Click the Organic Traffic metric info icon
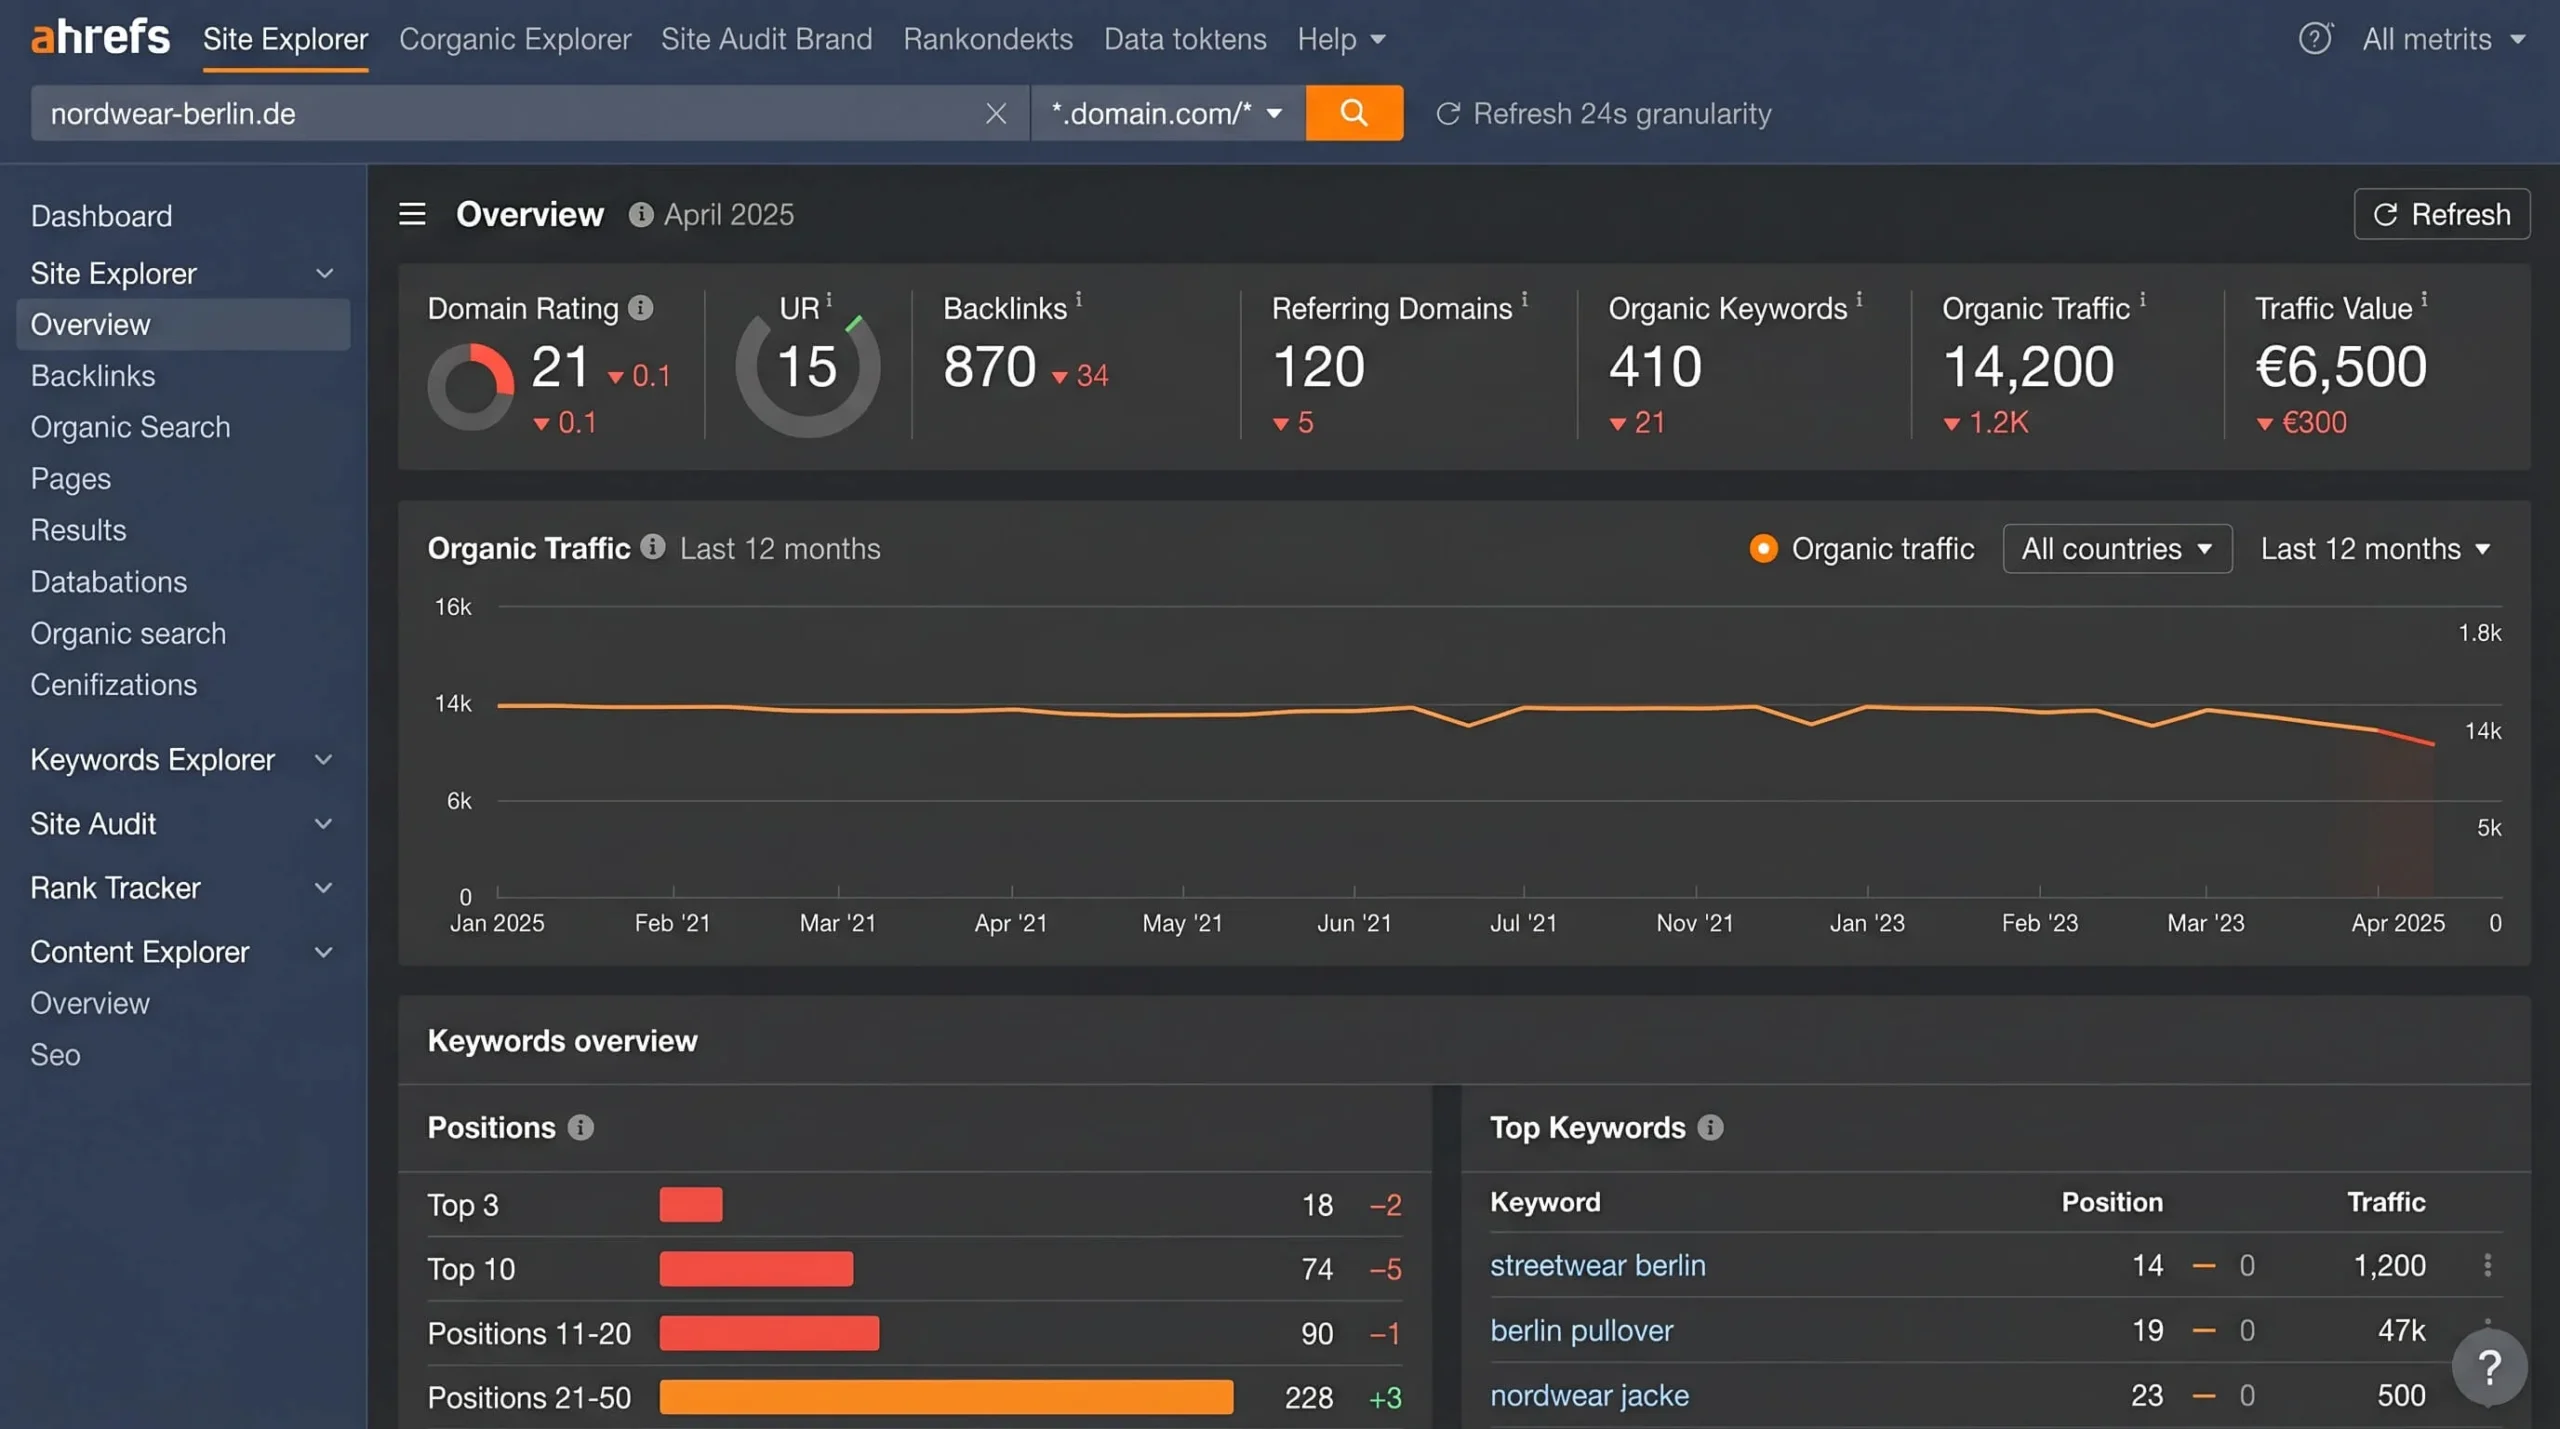2560x1429 pixels. pyautogui.click(x=2142, y=299)
